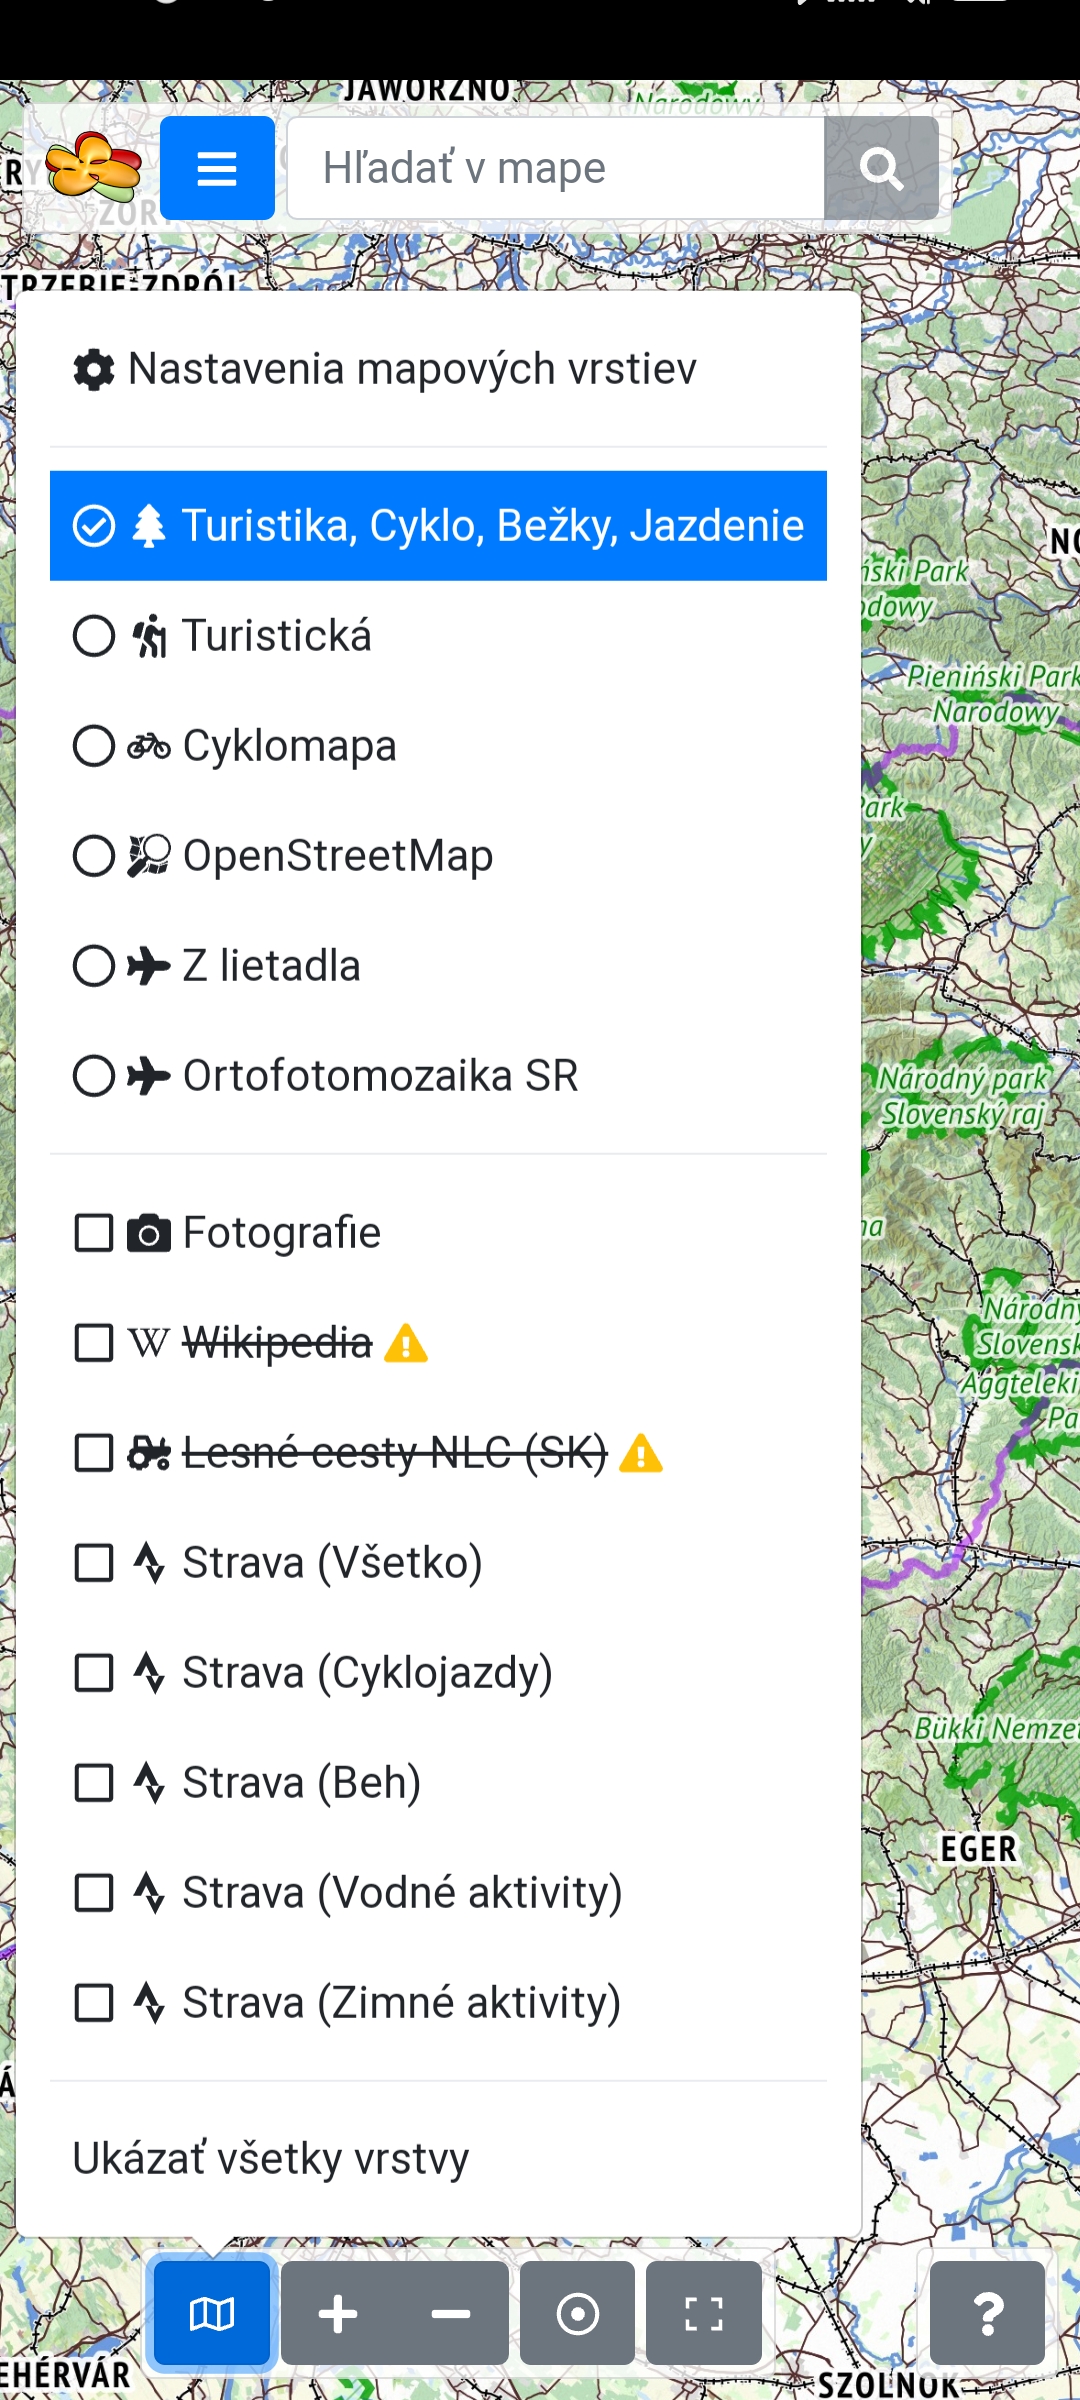Select the Turistická base map

coord(276,636)
